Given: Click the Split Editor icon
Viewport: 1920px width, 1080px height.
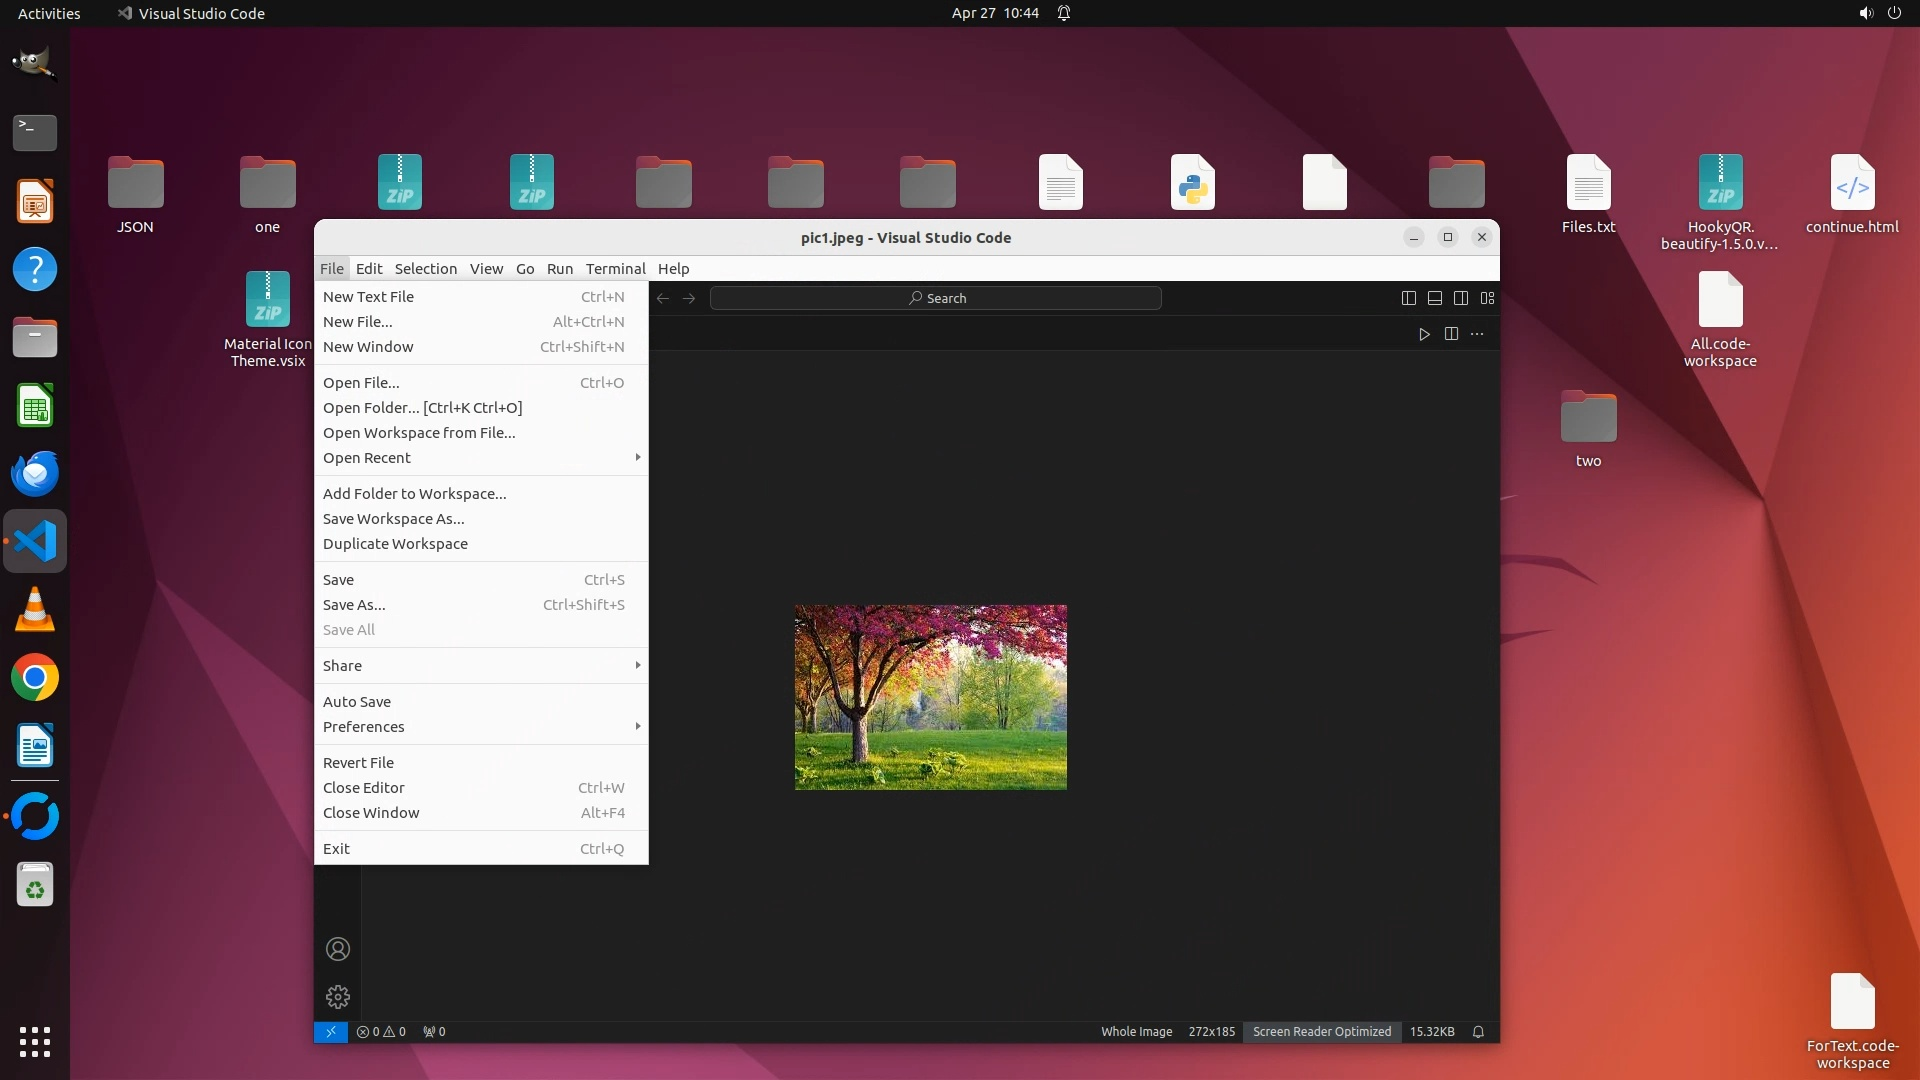Looking at the screenshot, I should tap(1451, 334).
